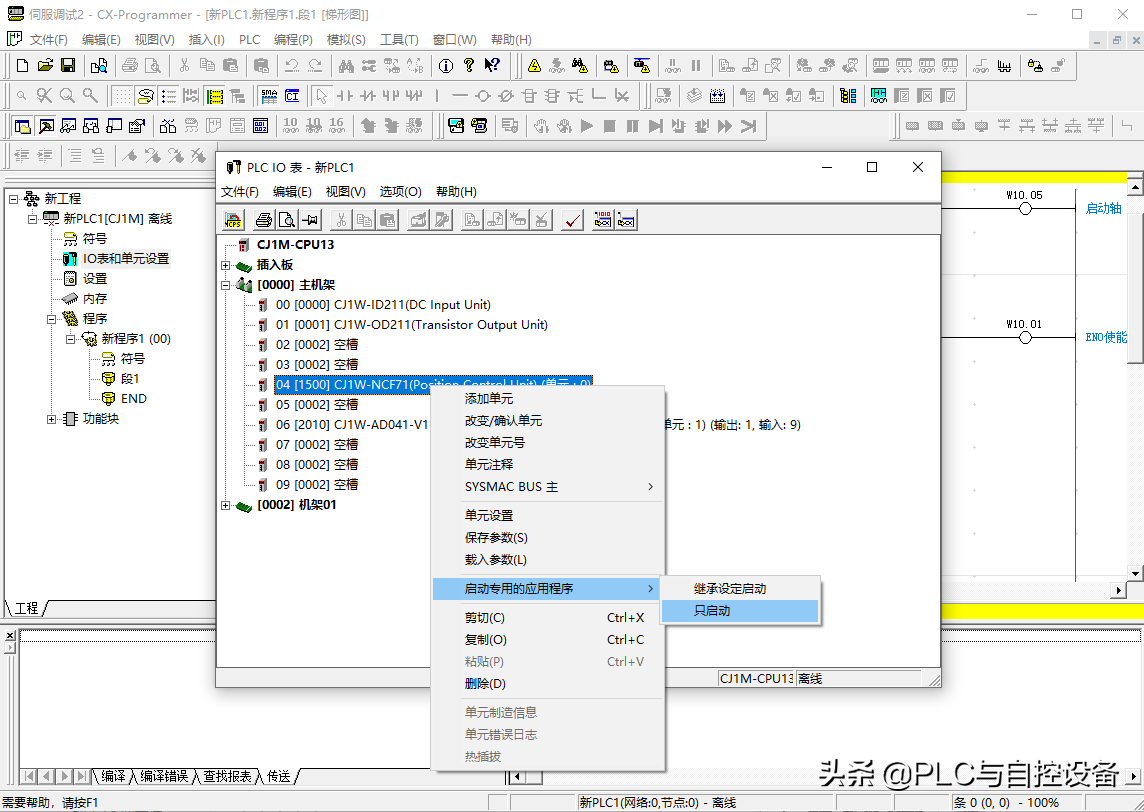Collapse the [0000] 主机架 rack node
The height and width of the screenshot is (812, 1144).
226,285
